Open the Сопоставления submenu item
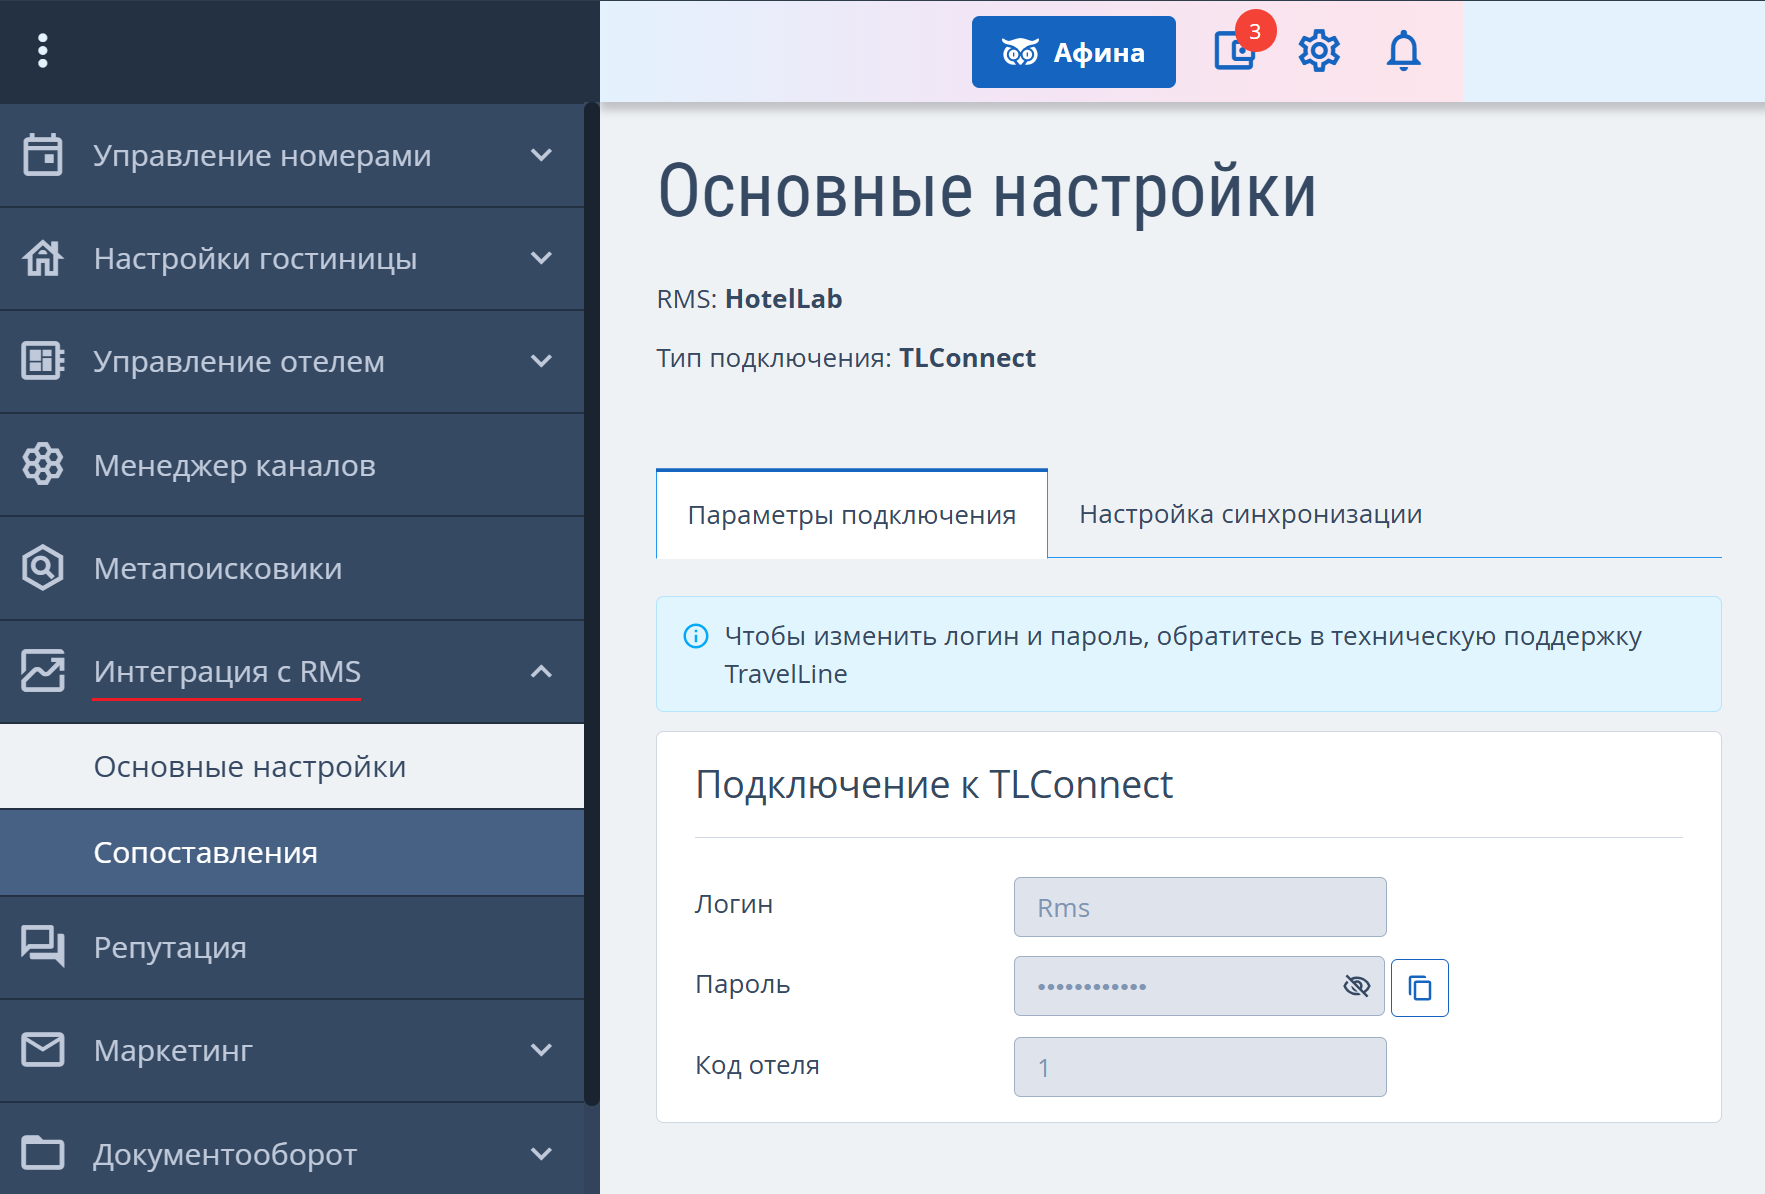Screen dimensions: 1765x1194 (292, 853)
